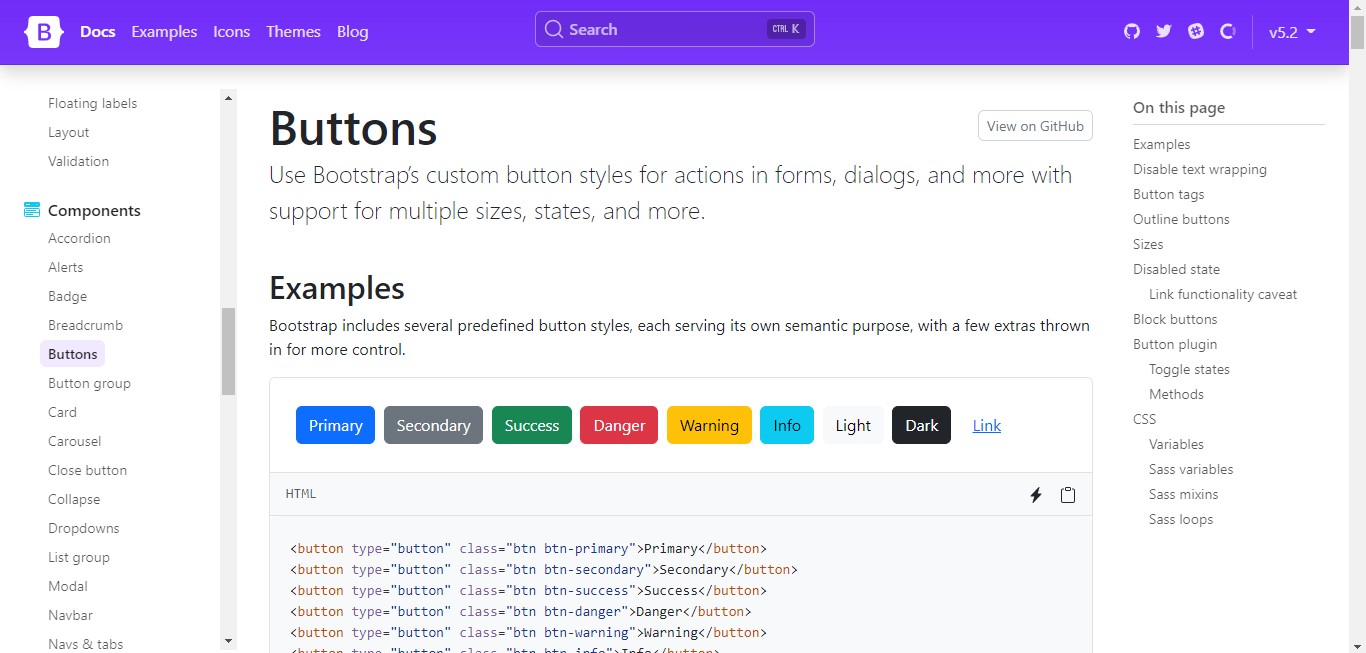Click the Dark example button

point(921,425)
